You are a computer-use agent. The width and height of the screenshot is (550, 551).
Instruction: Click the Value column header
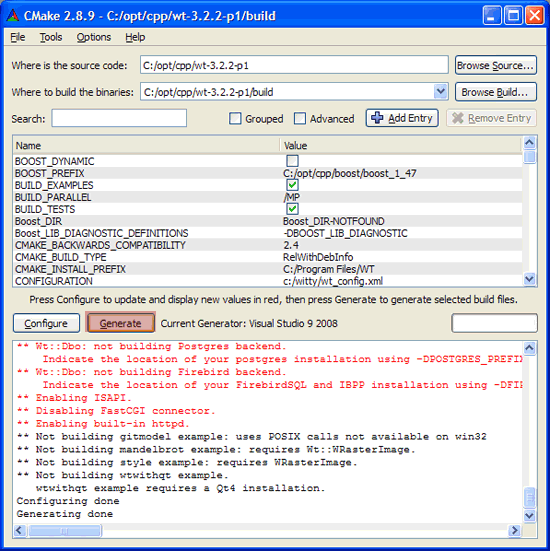click(x=401, y=145)
